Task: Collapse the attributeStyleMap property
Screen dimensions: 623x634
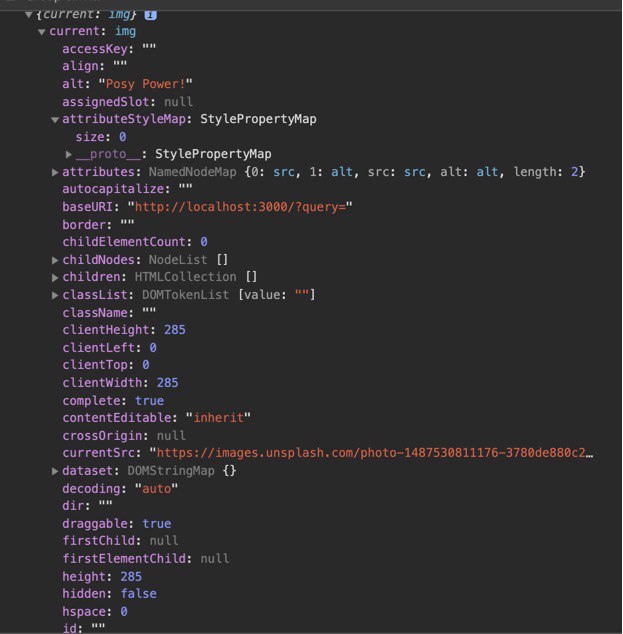Action: [x=55, y=120]
